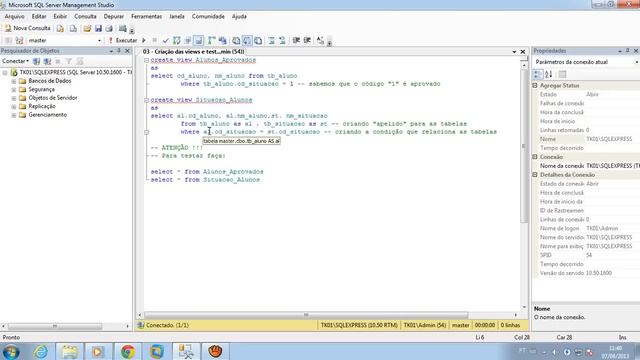640x360 pixels.
Task: Click the Save diskette icon
Action: (98, 28)
